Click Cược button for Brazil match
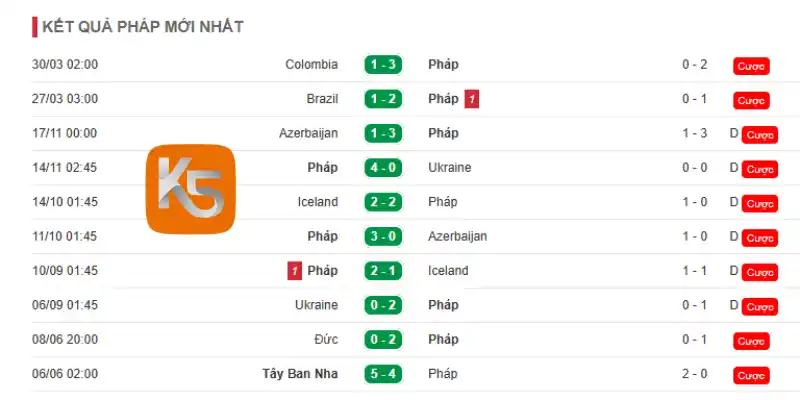The image size is (800, 400). (751, 101)
